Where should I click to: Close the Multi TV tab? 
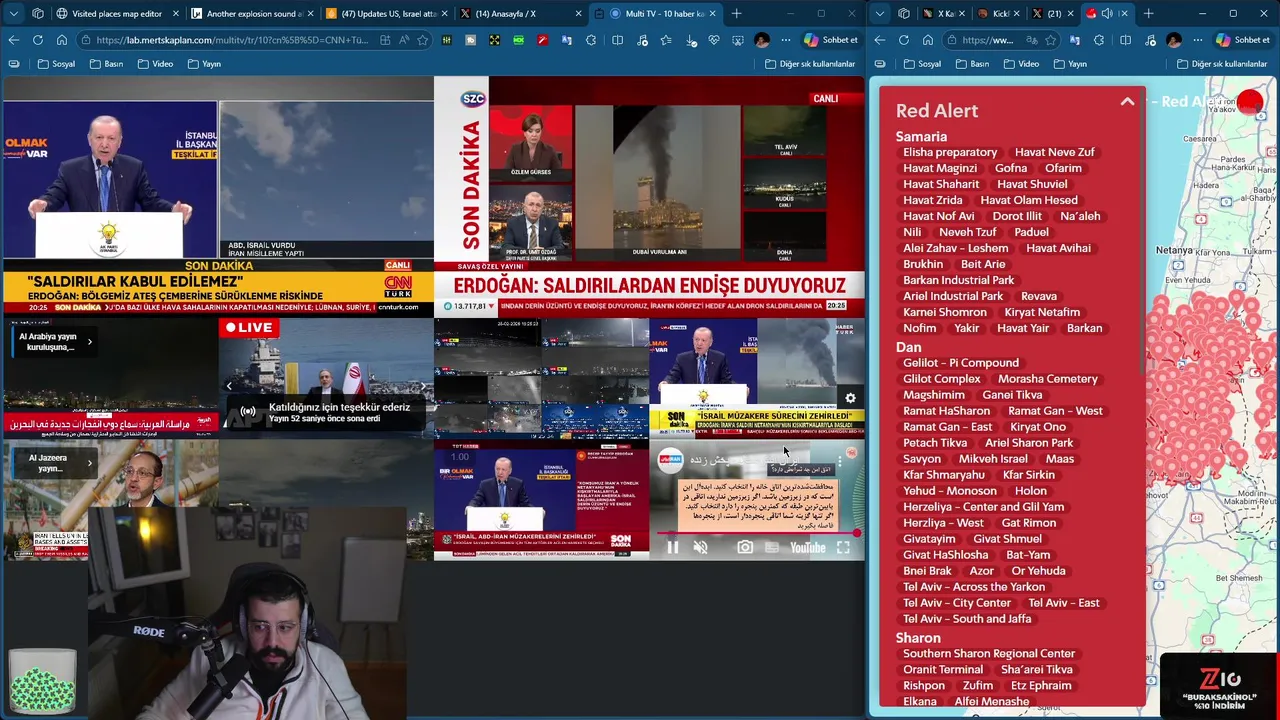[714, 14]
